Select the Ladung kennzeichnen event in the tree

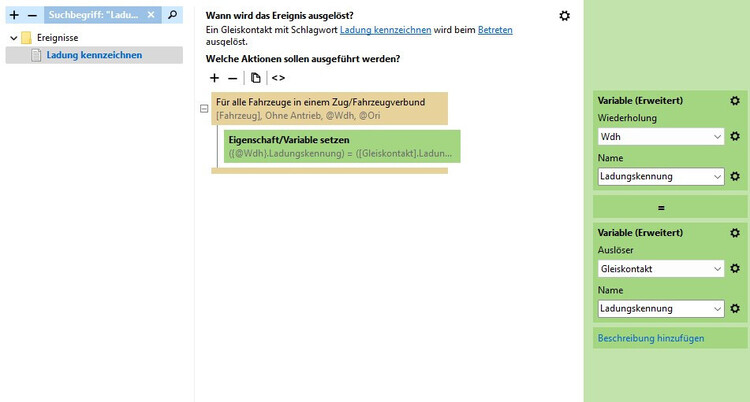(x=94, y=55)
